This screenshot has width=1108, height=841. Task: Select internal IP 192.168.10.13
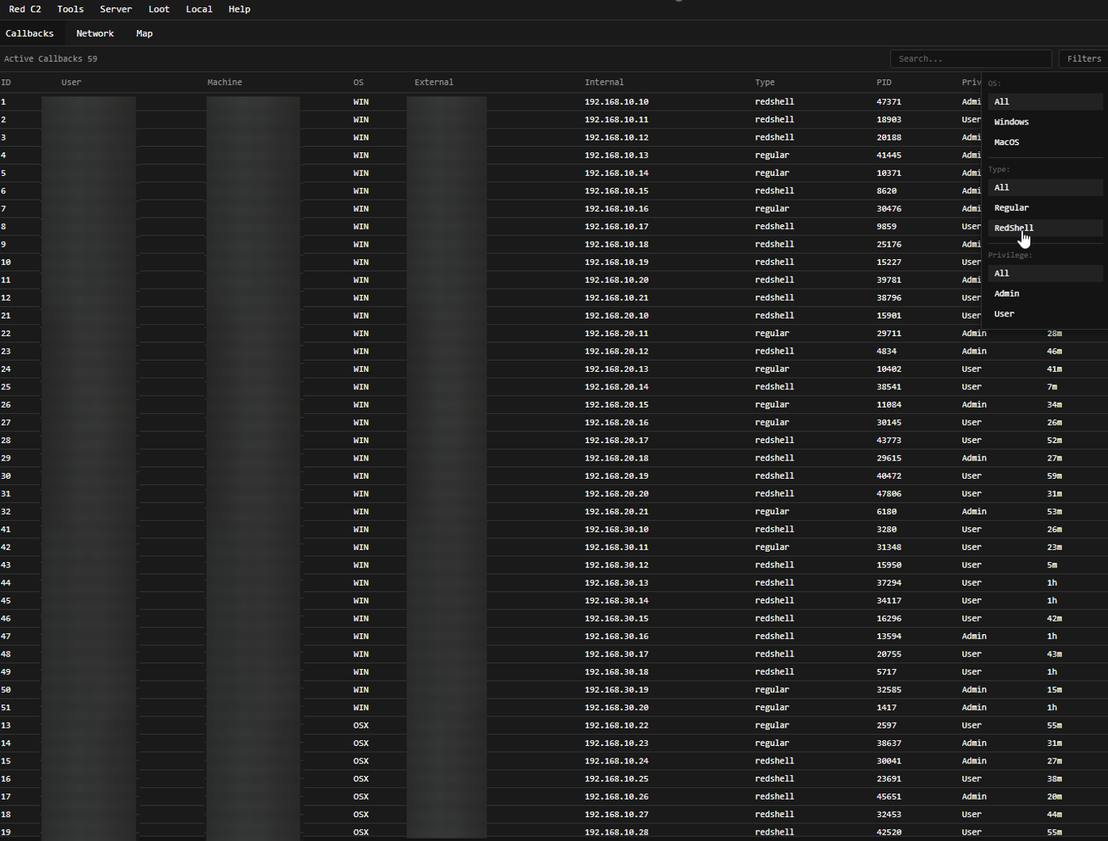tap(616, 155)
